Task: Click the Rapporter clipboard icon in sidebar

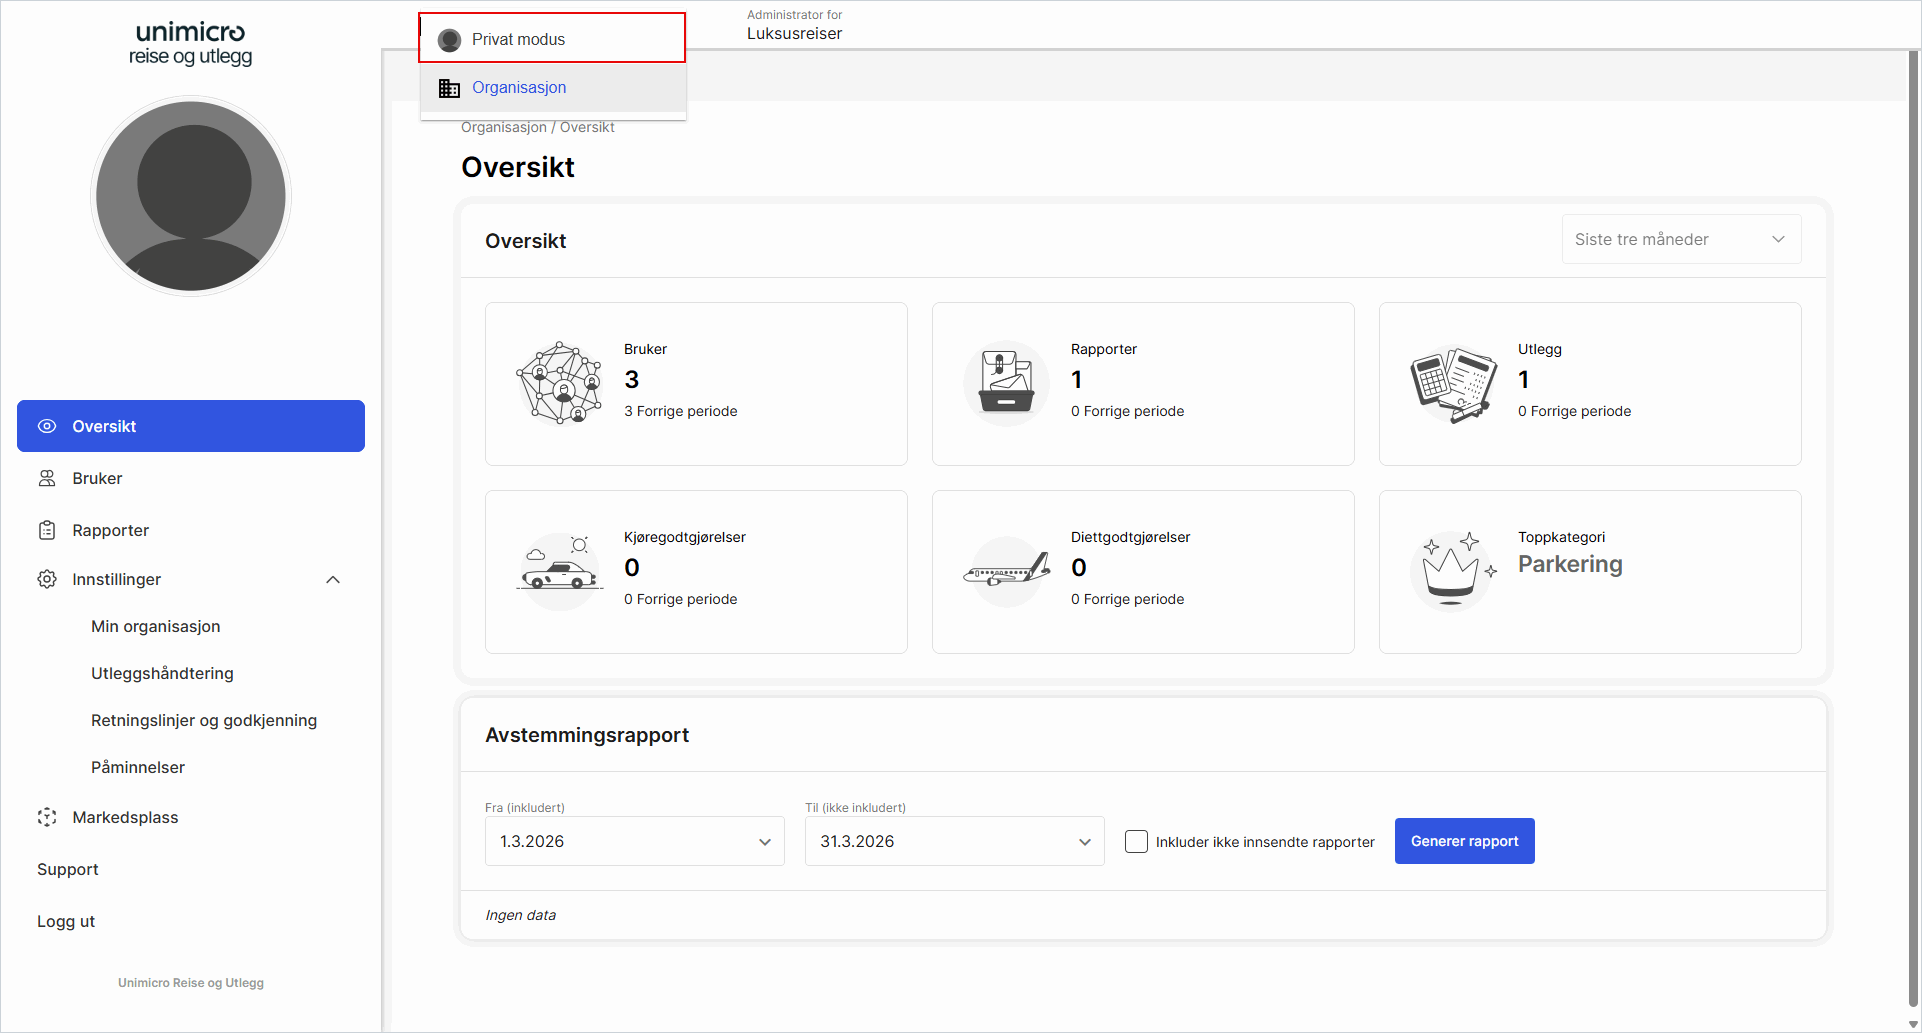Action: [x=47, y=530]
